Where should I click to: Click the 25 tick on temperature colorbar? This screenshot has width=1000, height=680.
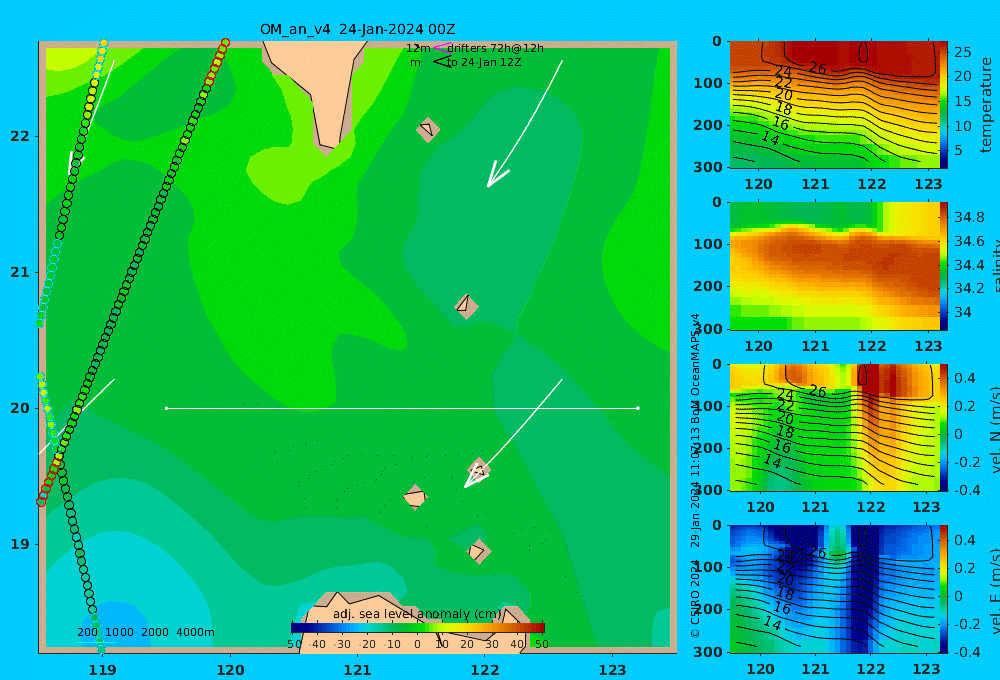tap(962, 52)
